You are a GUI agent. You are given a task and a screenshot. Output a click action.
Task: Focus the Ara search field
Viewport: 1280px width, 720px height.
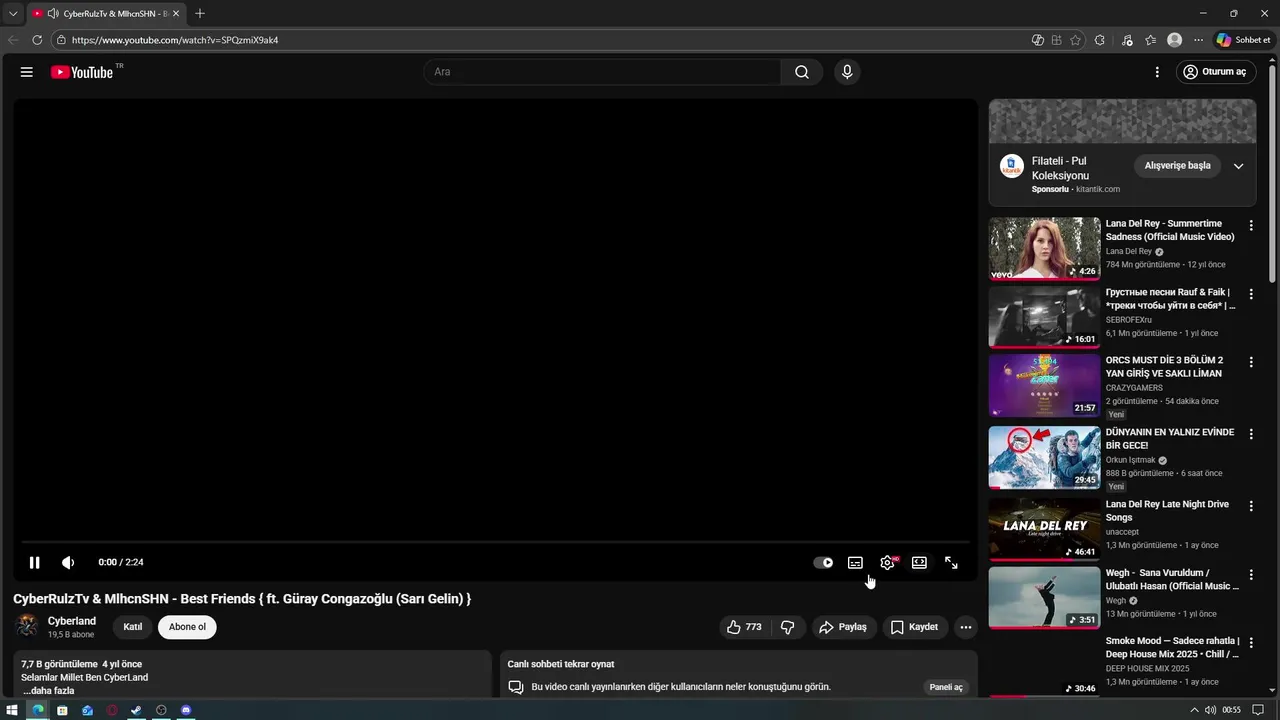click(x=602, y=72)
